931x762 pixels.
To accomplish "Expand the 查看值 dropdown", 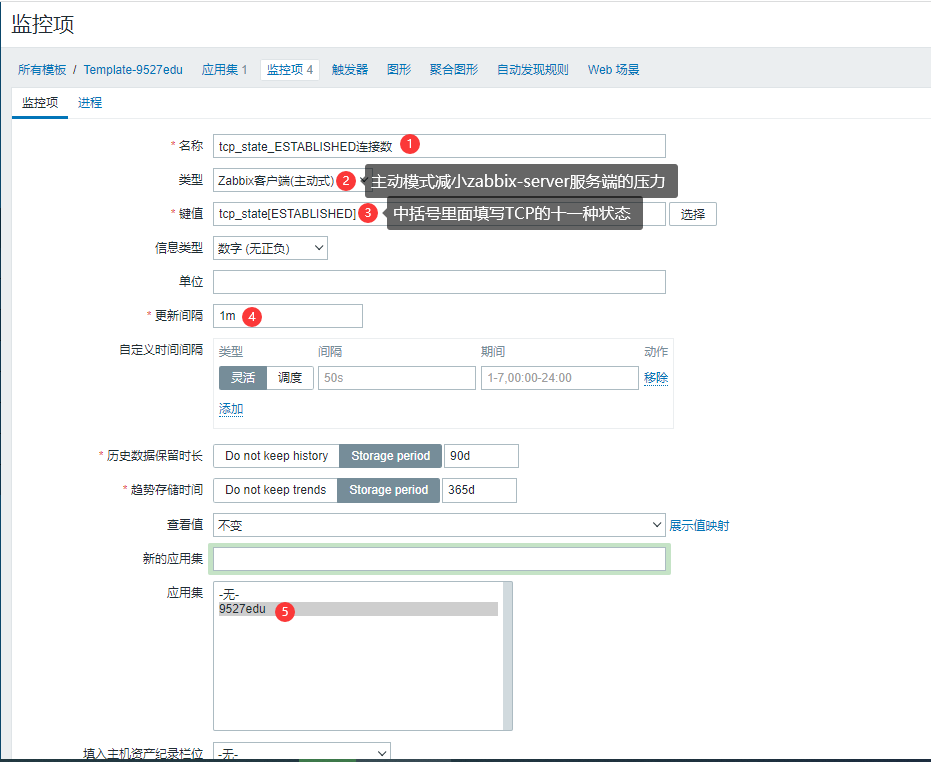I will (439, 525).
